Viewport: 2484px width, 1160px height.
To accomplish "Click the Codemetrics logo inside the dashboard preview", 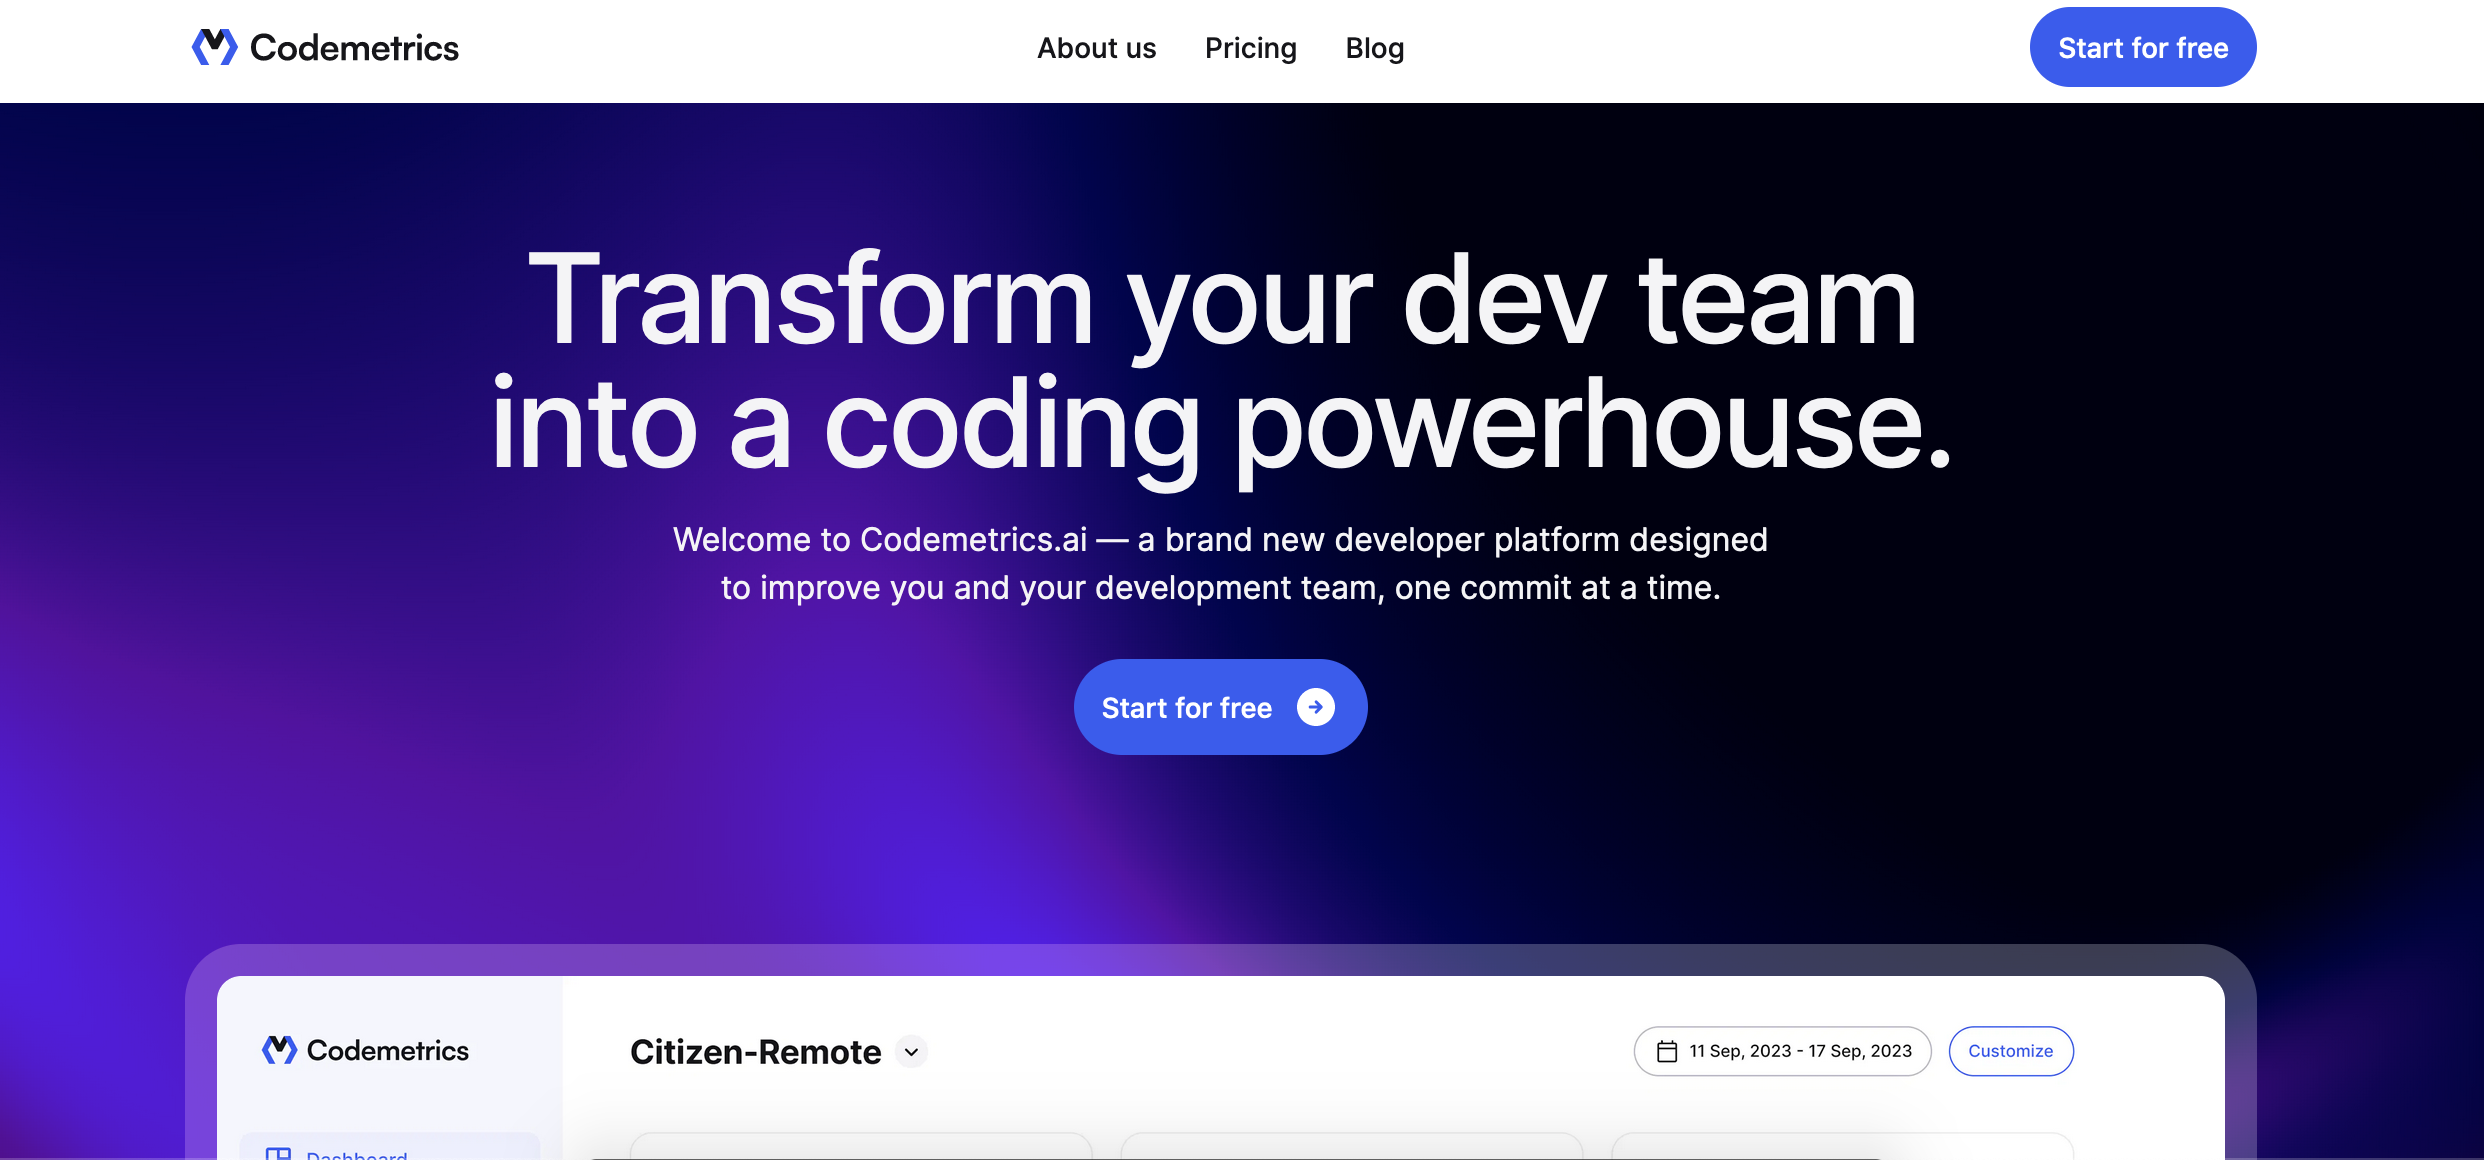I will pyautogui.click(x=365, y=1050).
